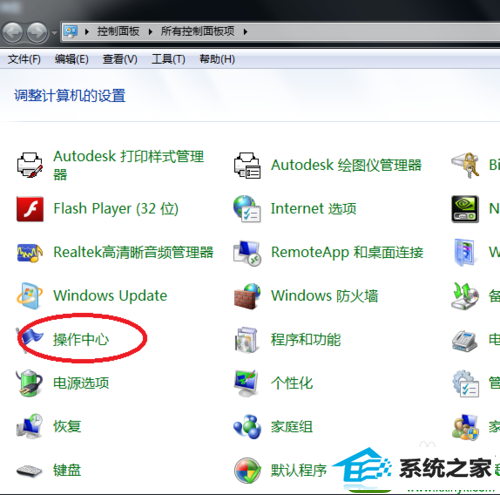Click the 个性化 monitor icon

(246, 383)
